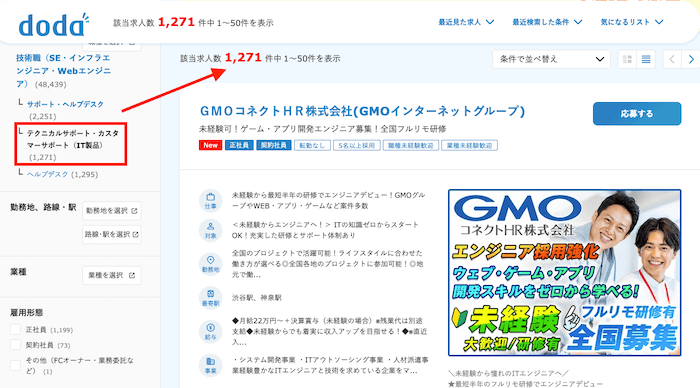Click the 1,271 count above the listing
Viewport: 700px width, 388px height.
(x=243, y=58)
